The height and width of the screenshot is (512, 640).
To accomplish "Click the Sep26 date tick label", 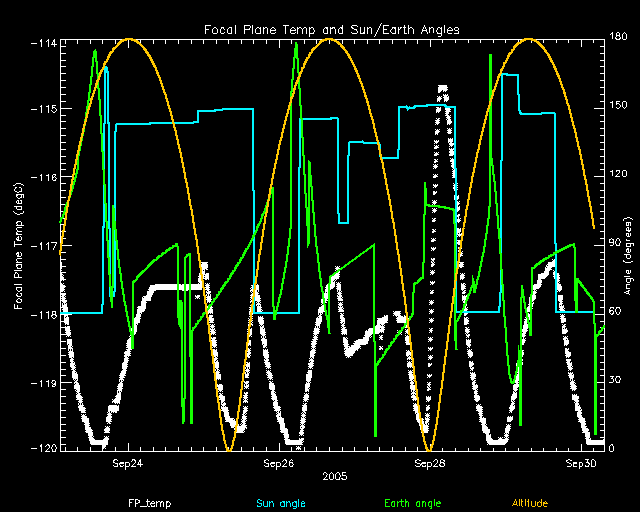I will (279, 464).
